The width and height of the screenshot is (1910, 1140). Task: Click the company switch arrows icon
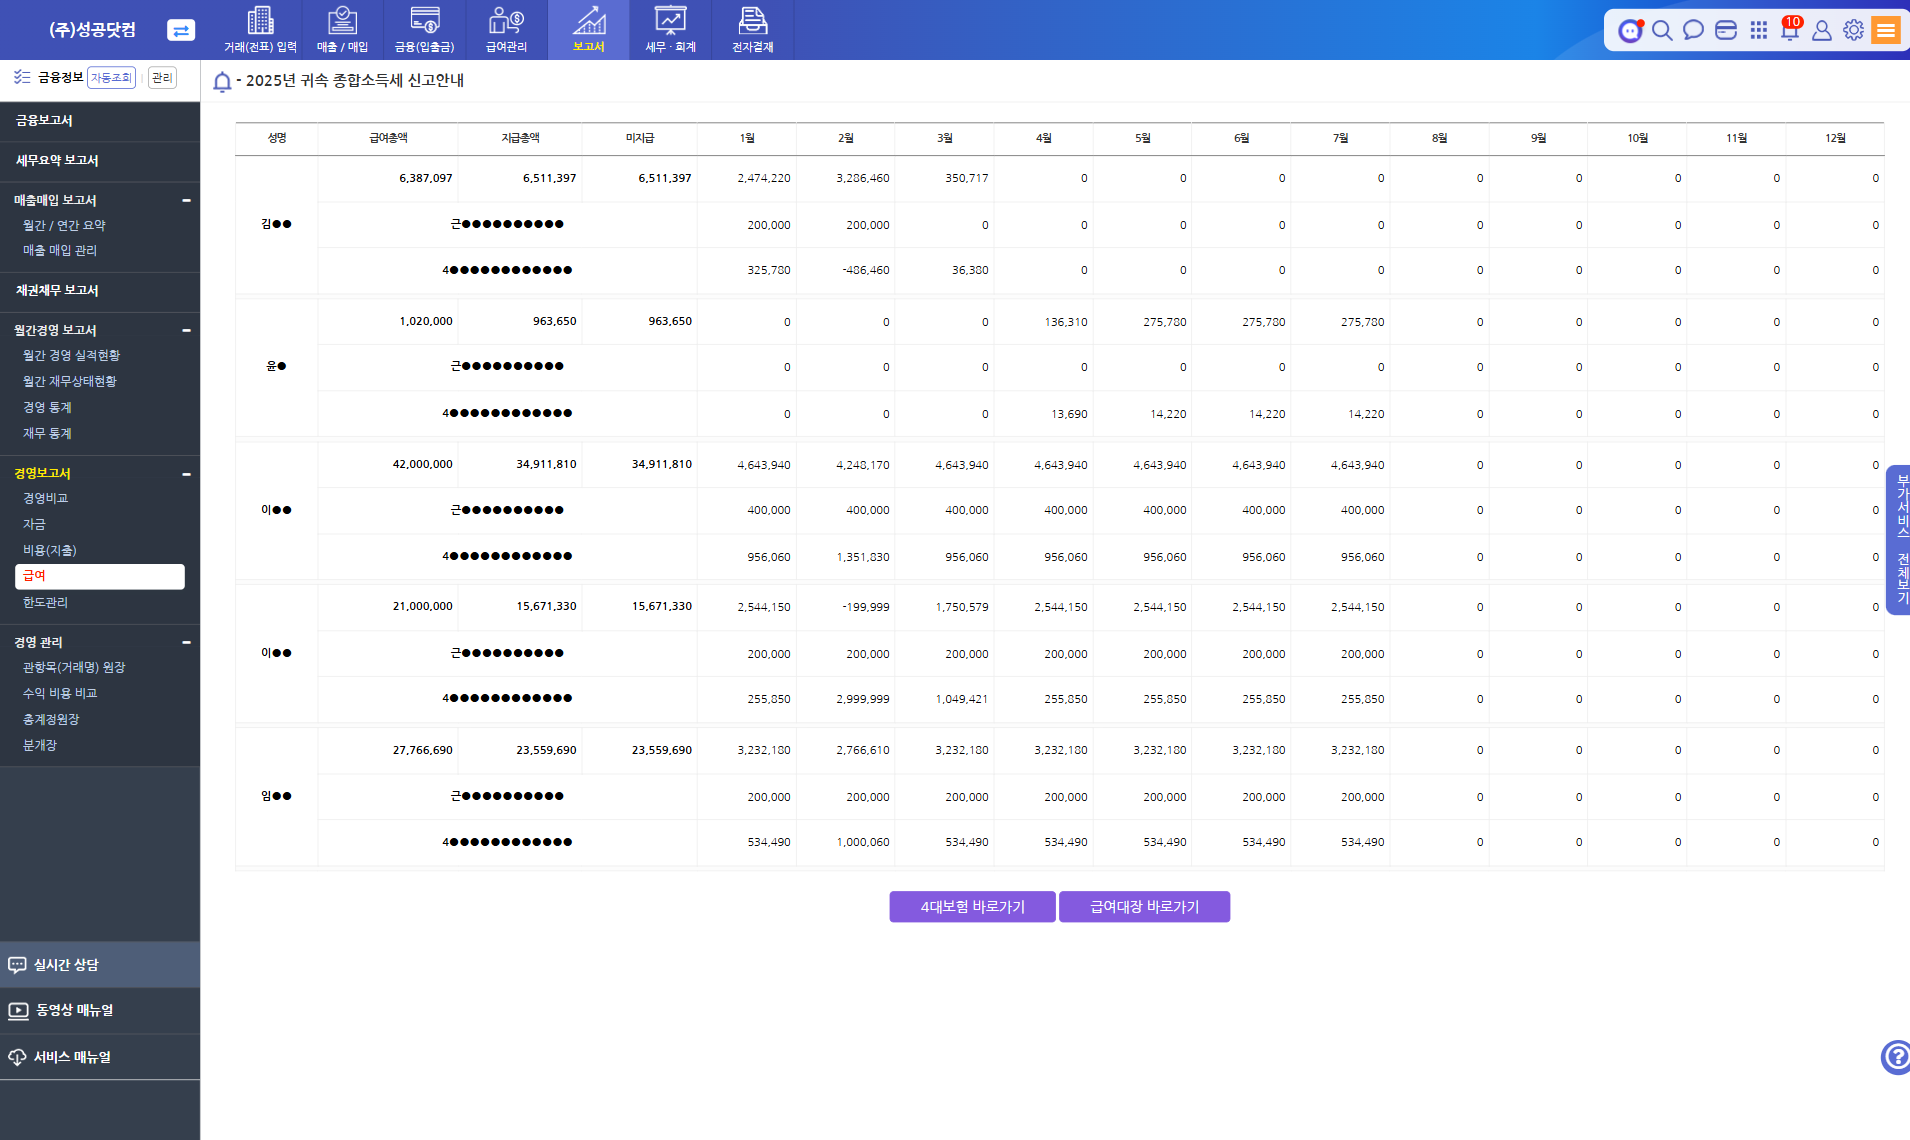point(181,30)
